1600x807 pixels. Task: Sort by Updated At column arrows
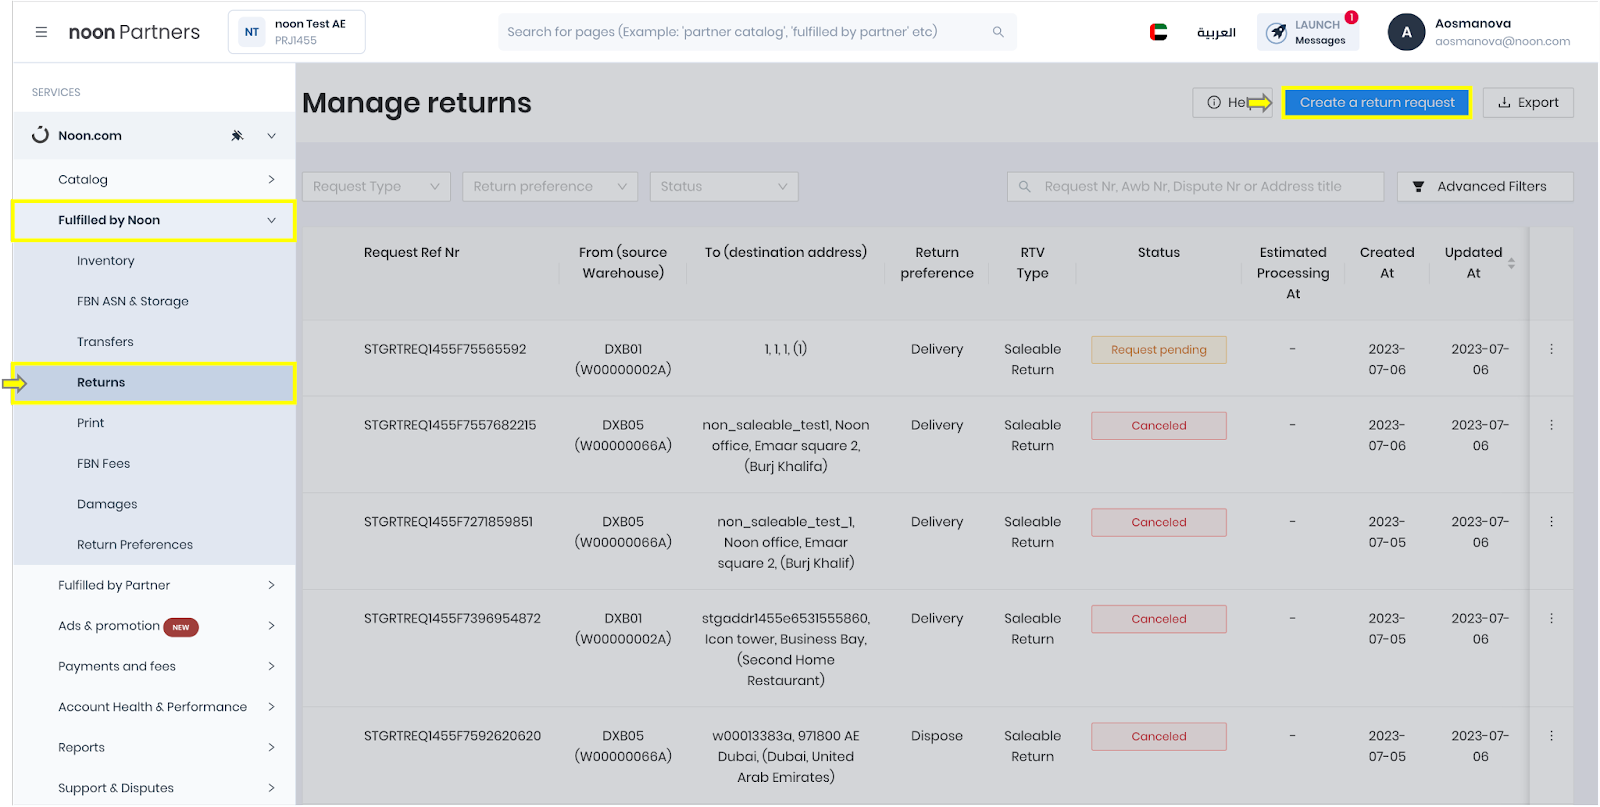click(x=1511, y=263)
